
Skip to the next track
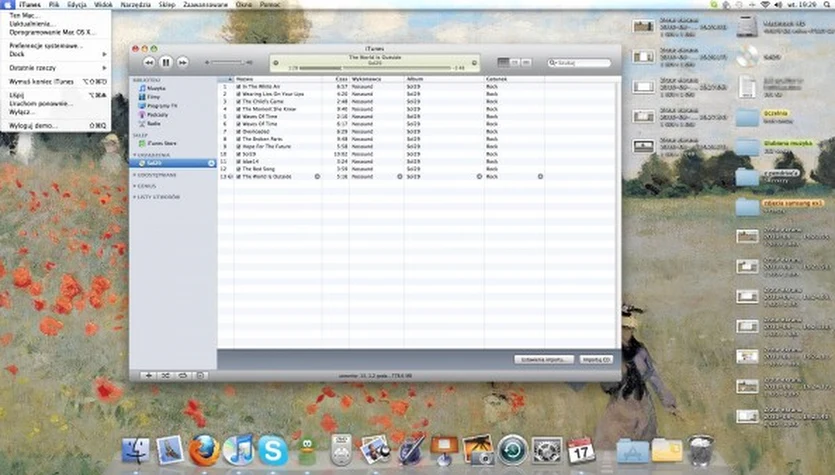tap(183, 62)
